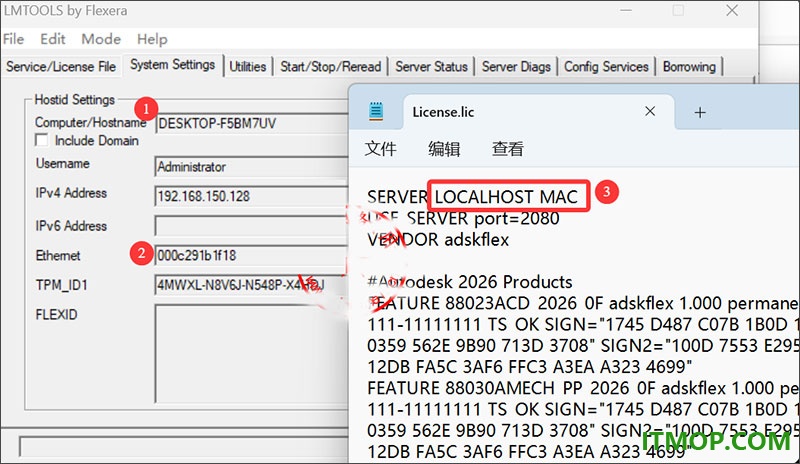Open the Utilities tab
This screenshot has height=464, width=800.
(x=247, y=66)
